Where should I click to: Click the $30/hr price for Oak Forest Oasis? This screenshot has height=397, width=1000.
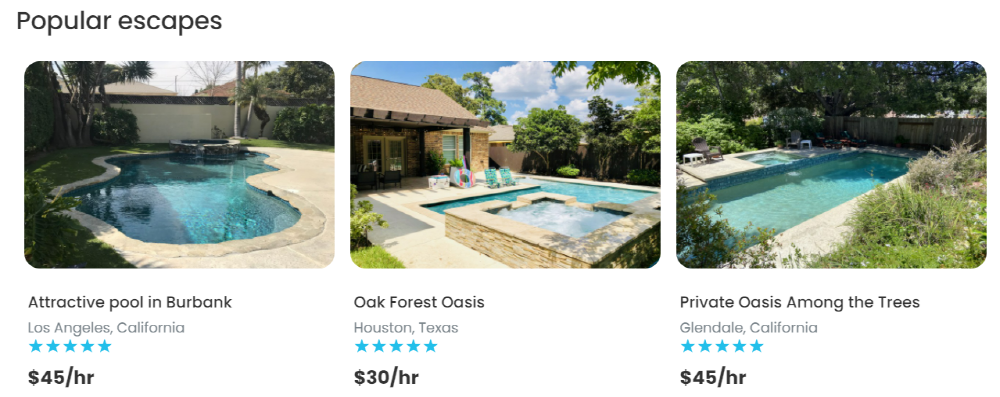tap(386, 377)
